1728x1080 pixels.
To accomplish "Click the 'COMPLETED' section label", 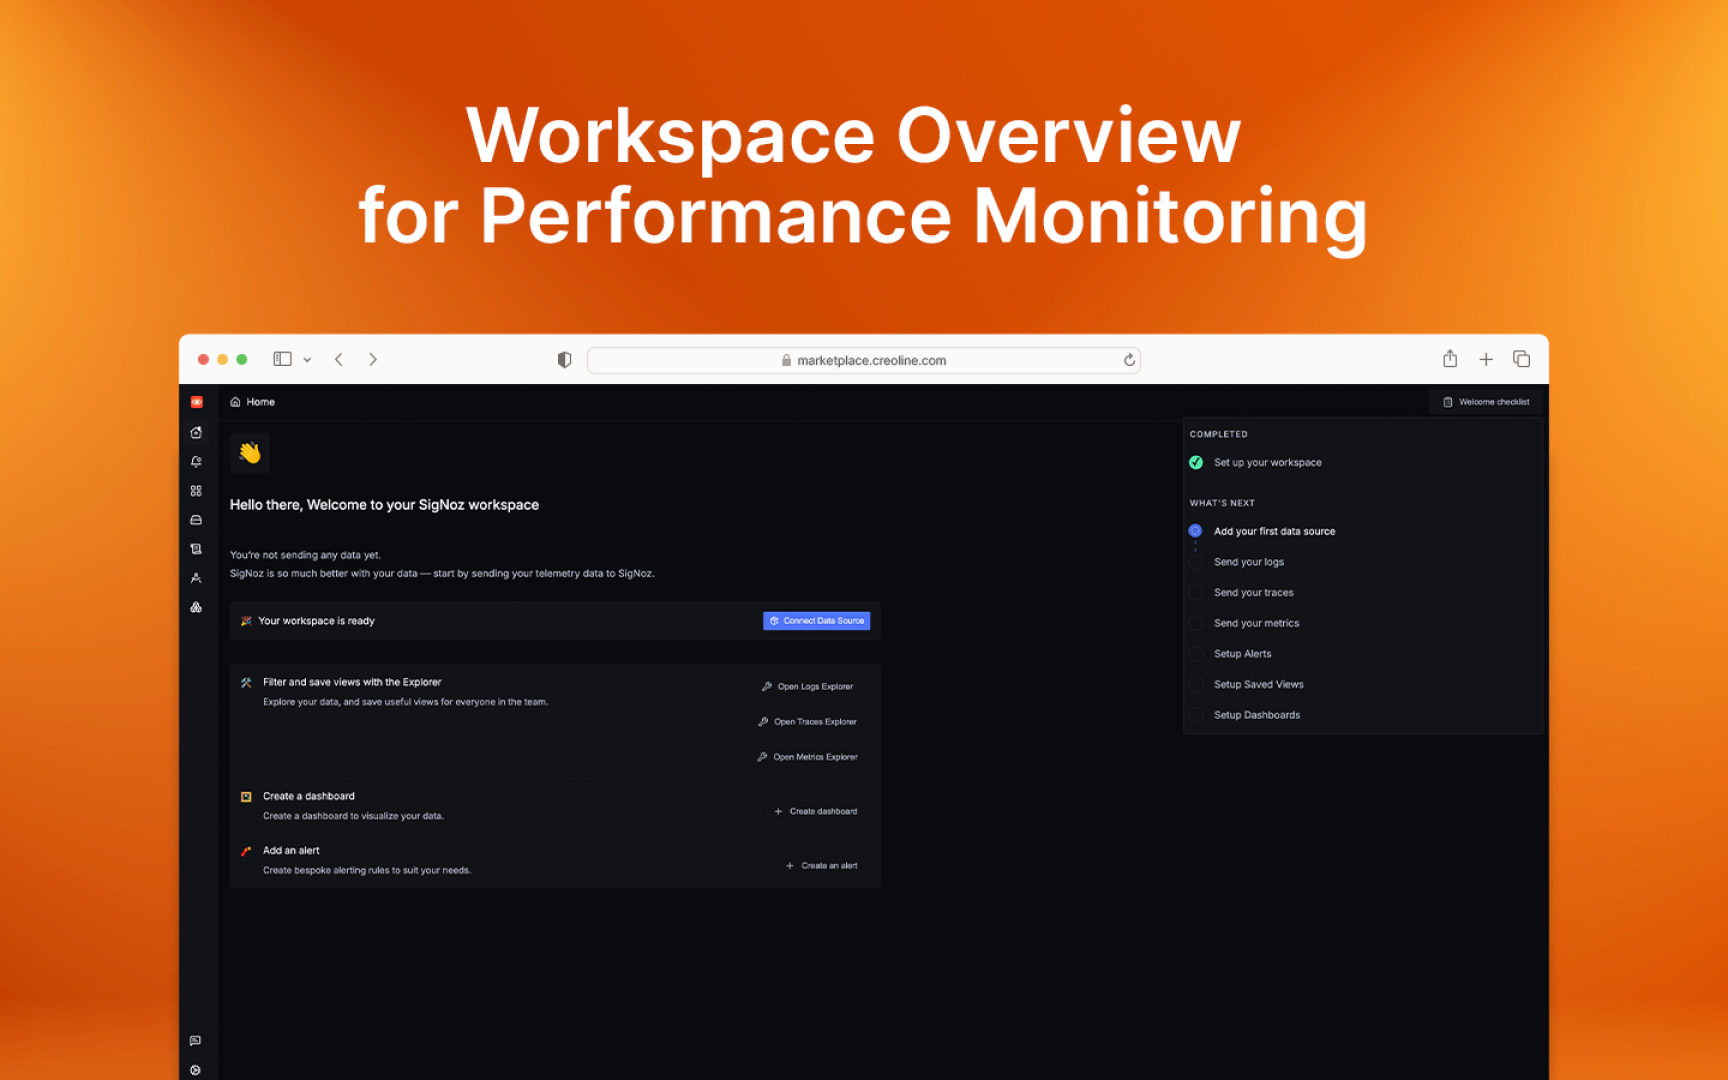I will (x=1219, y=434).
